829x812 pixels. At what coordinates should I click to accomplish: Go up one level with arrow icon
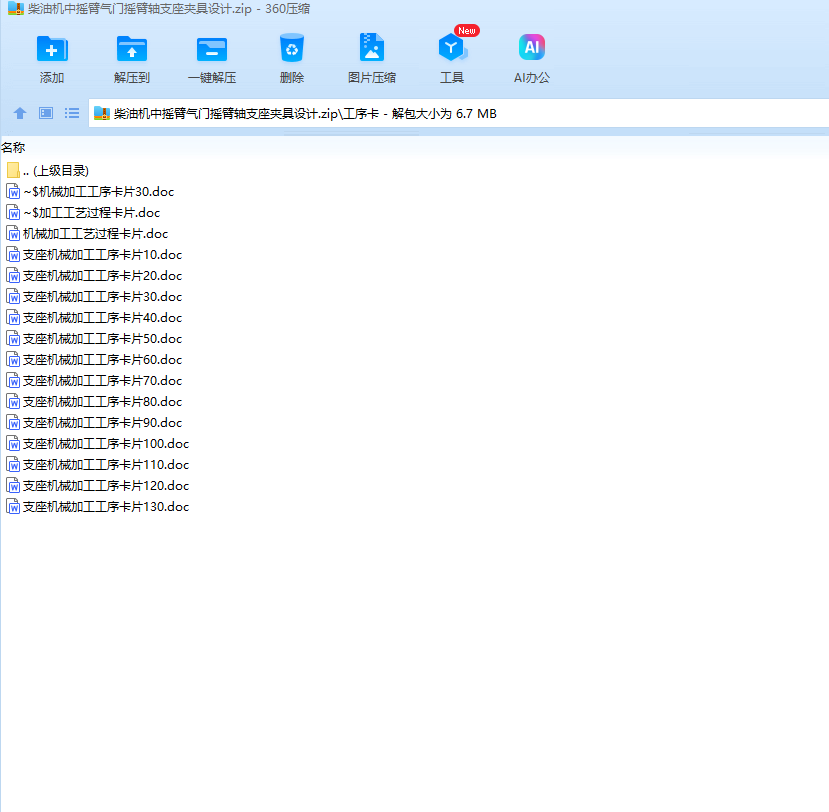[20, 113]
